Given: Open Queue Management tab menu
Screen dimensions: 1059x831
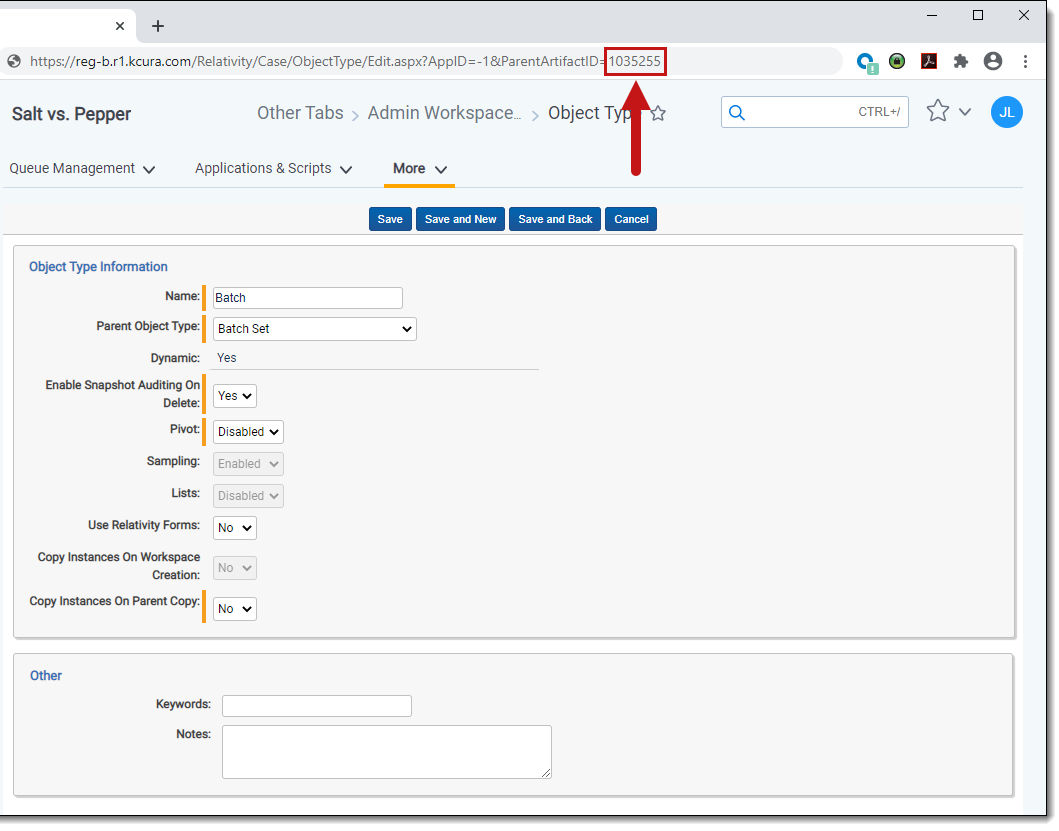Looking at the screenshot, I should [82, 169].
